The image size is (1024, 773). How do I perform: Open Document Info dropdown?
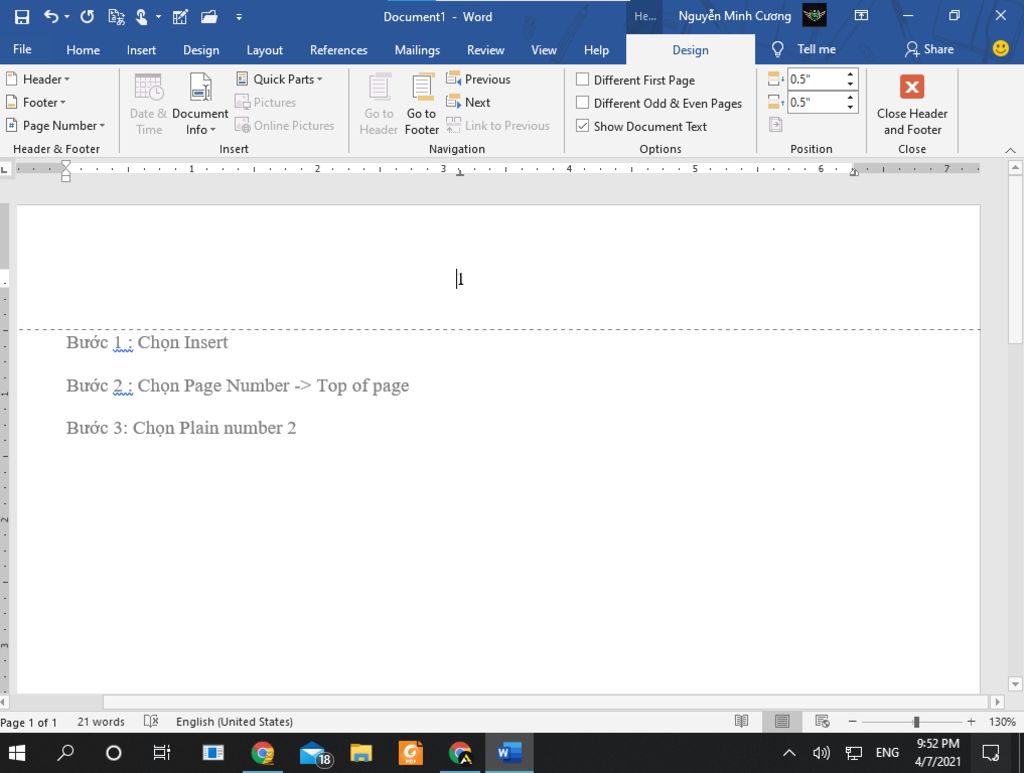tap(200, 103)
